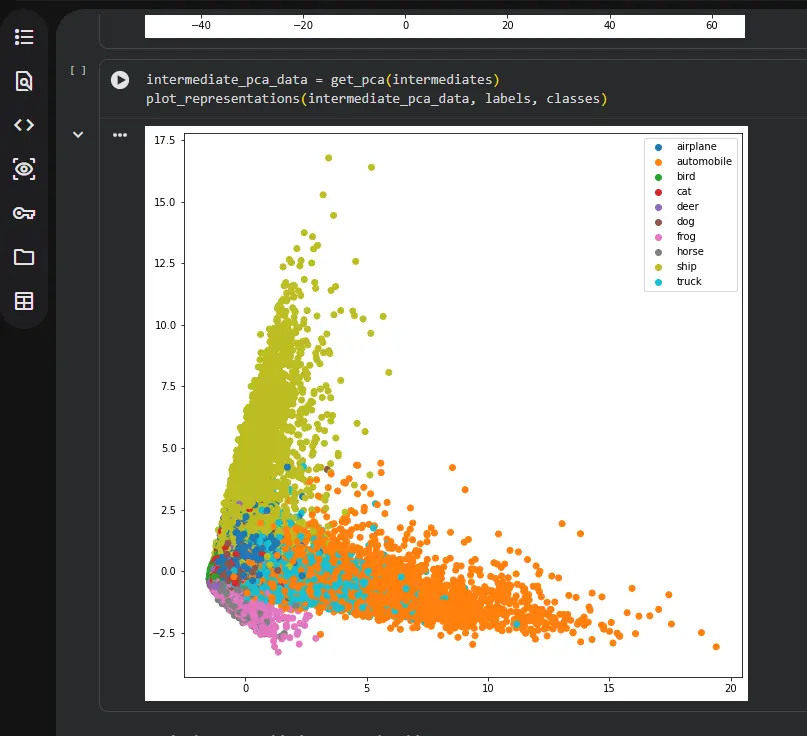The height and width of the screenshot is (736, 807).
Task: Open the files folder panel
Action: coord(24,257)
